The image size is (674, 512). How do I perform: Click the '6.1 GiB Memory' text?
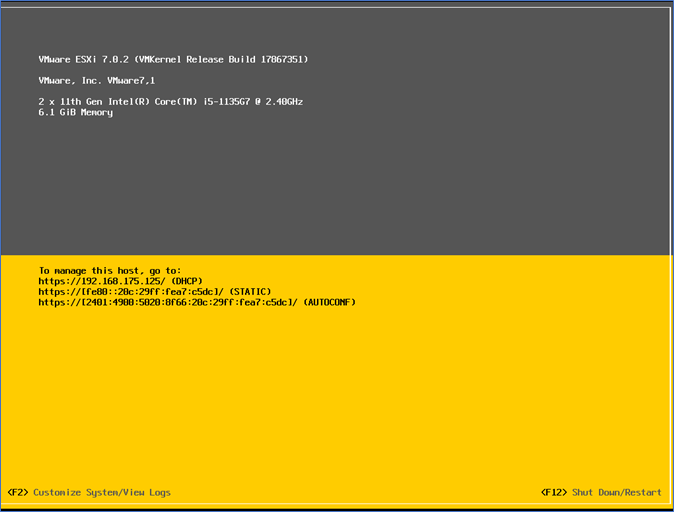(76, 112)
